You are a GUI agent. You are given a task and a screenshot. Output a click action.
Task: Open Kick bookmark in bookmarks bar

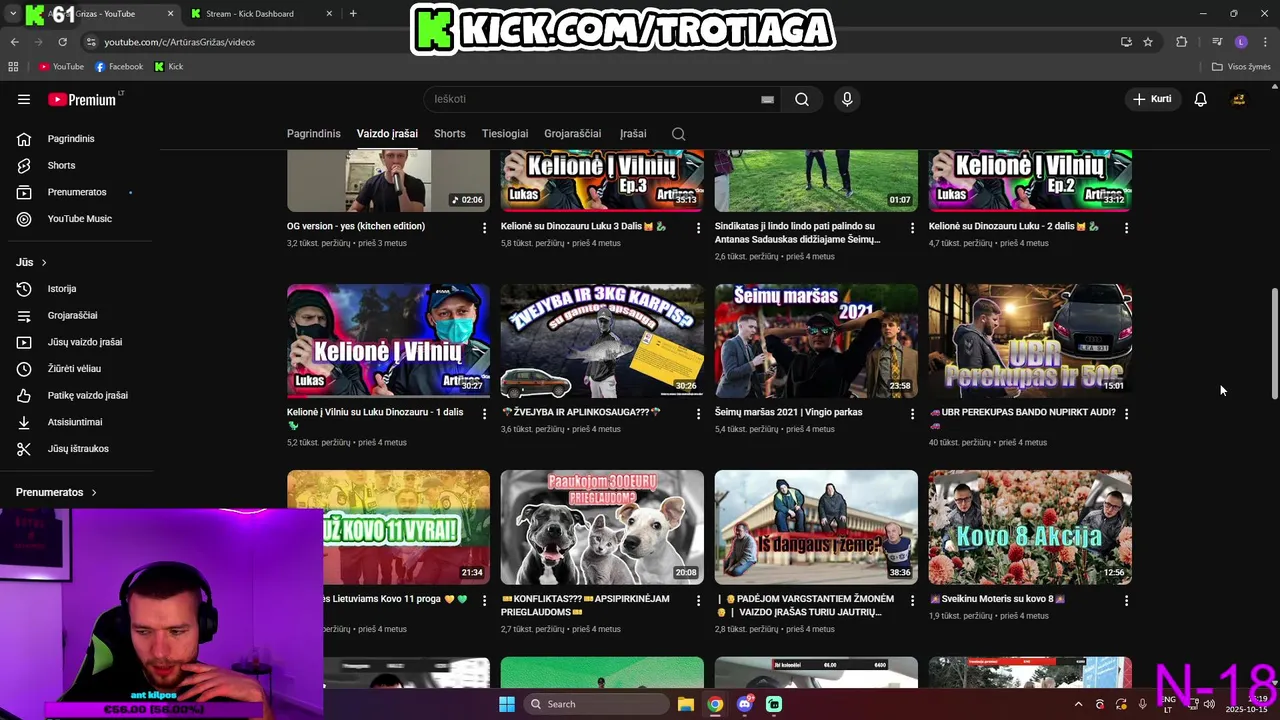tap(169, 67)
